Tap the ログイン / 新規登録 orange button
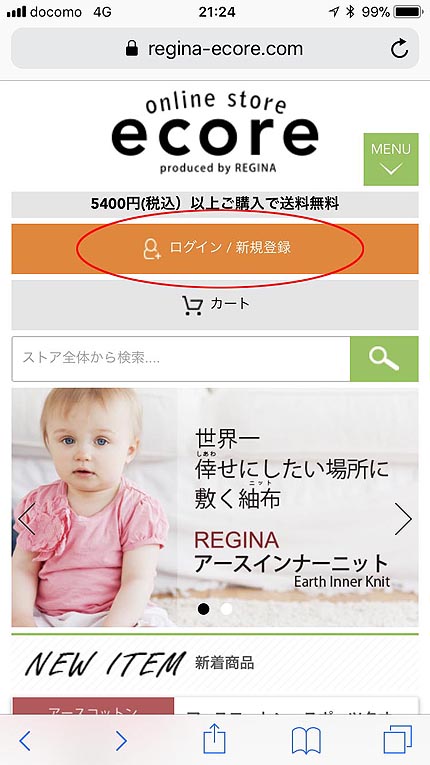 pyautogui.click(x=215, y=248)
